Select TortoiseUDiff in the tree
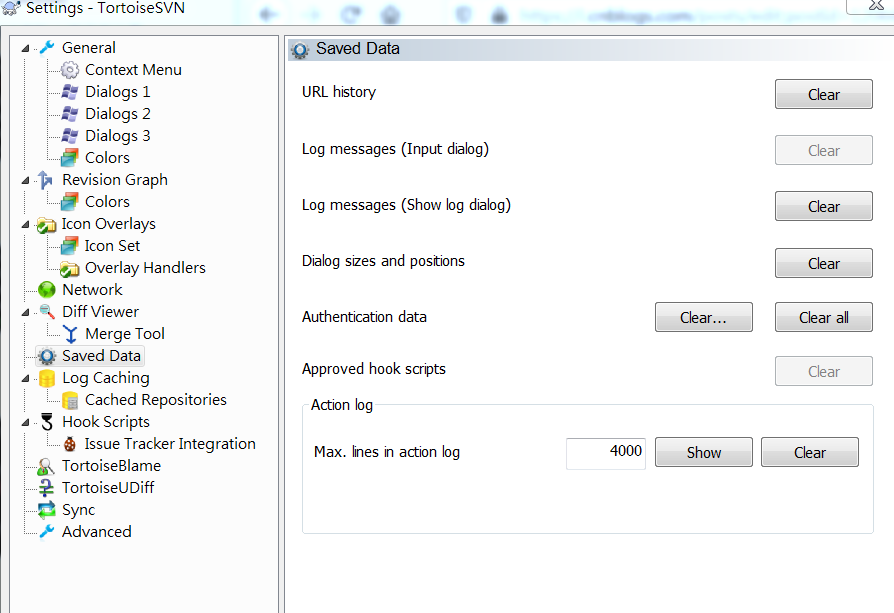Image resolution: width=894 pixels, height=613 pixels. 108,488
